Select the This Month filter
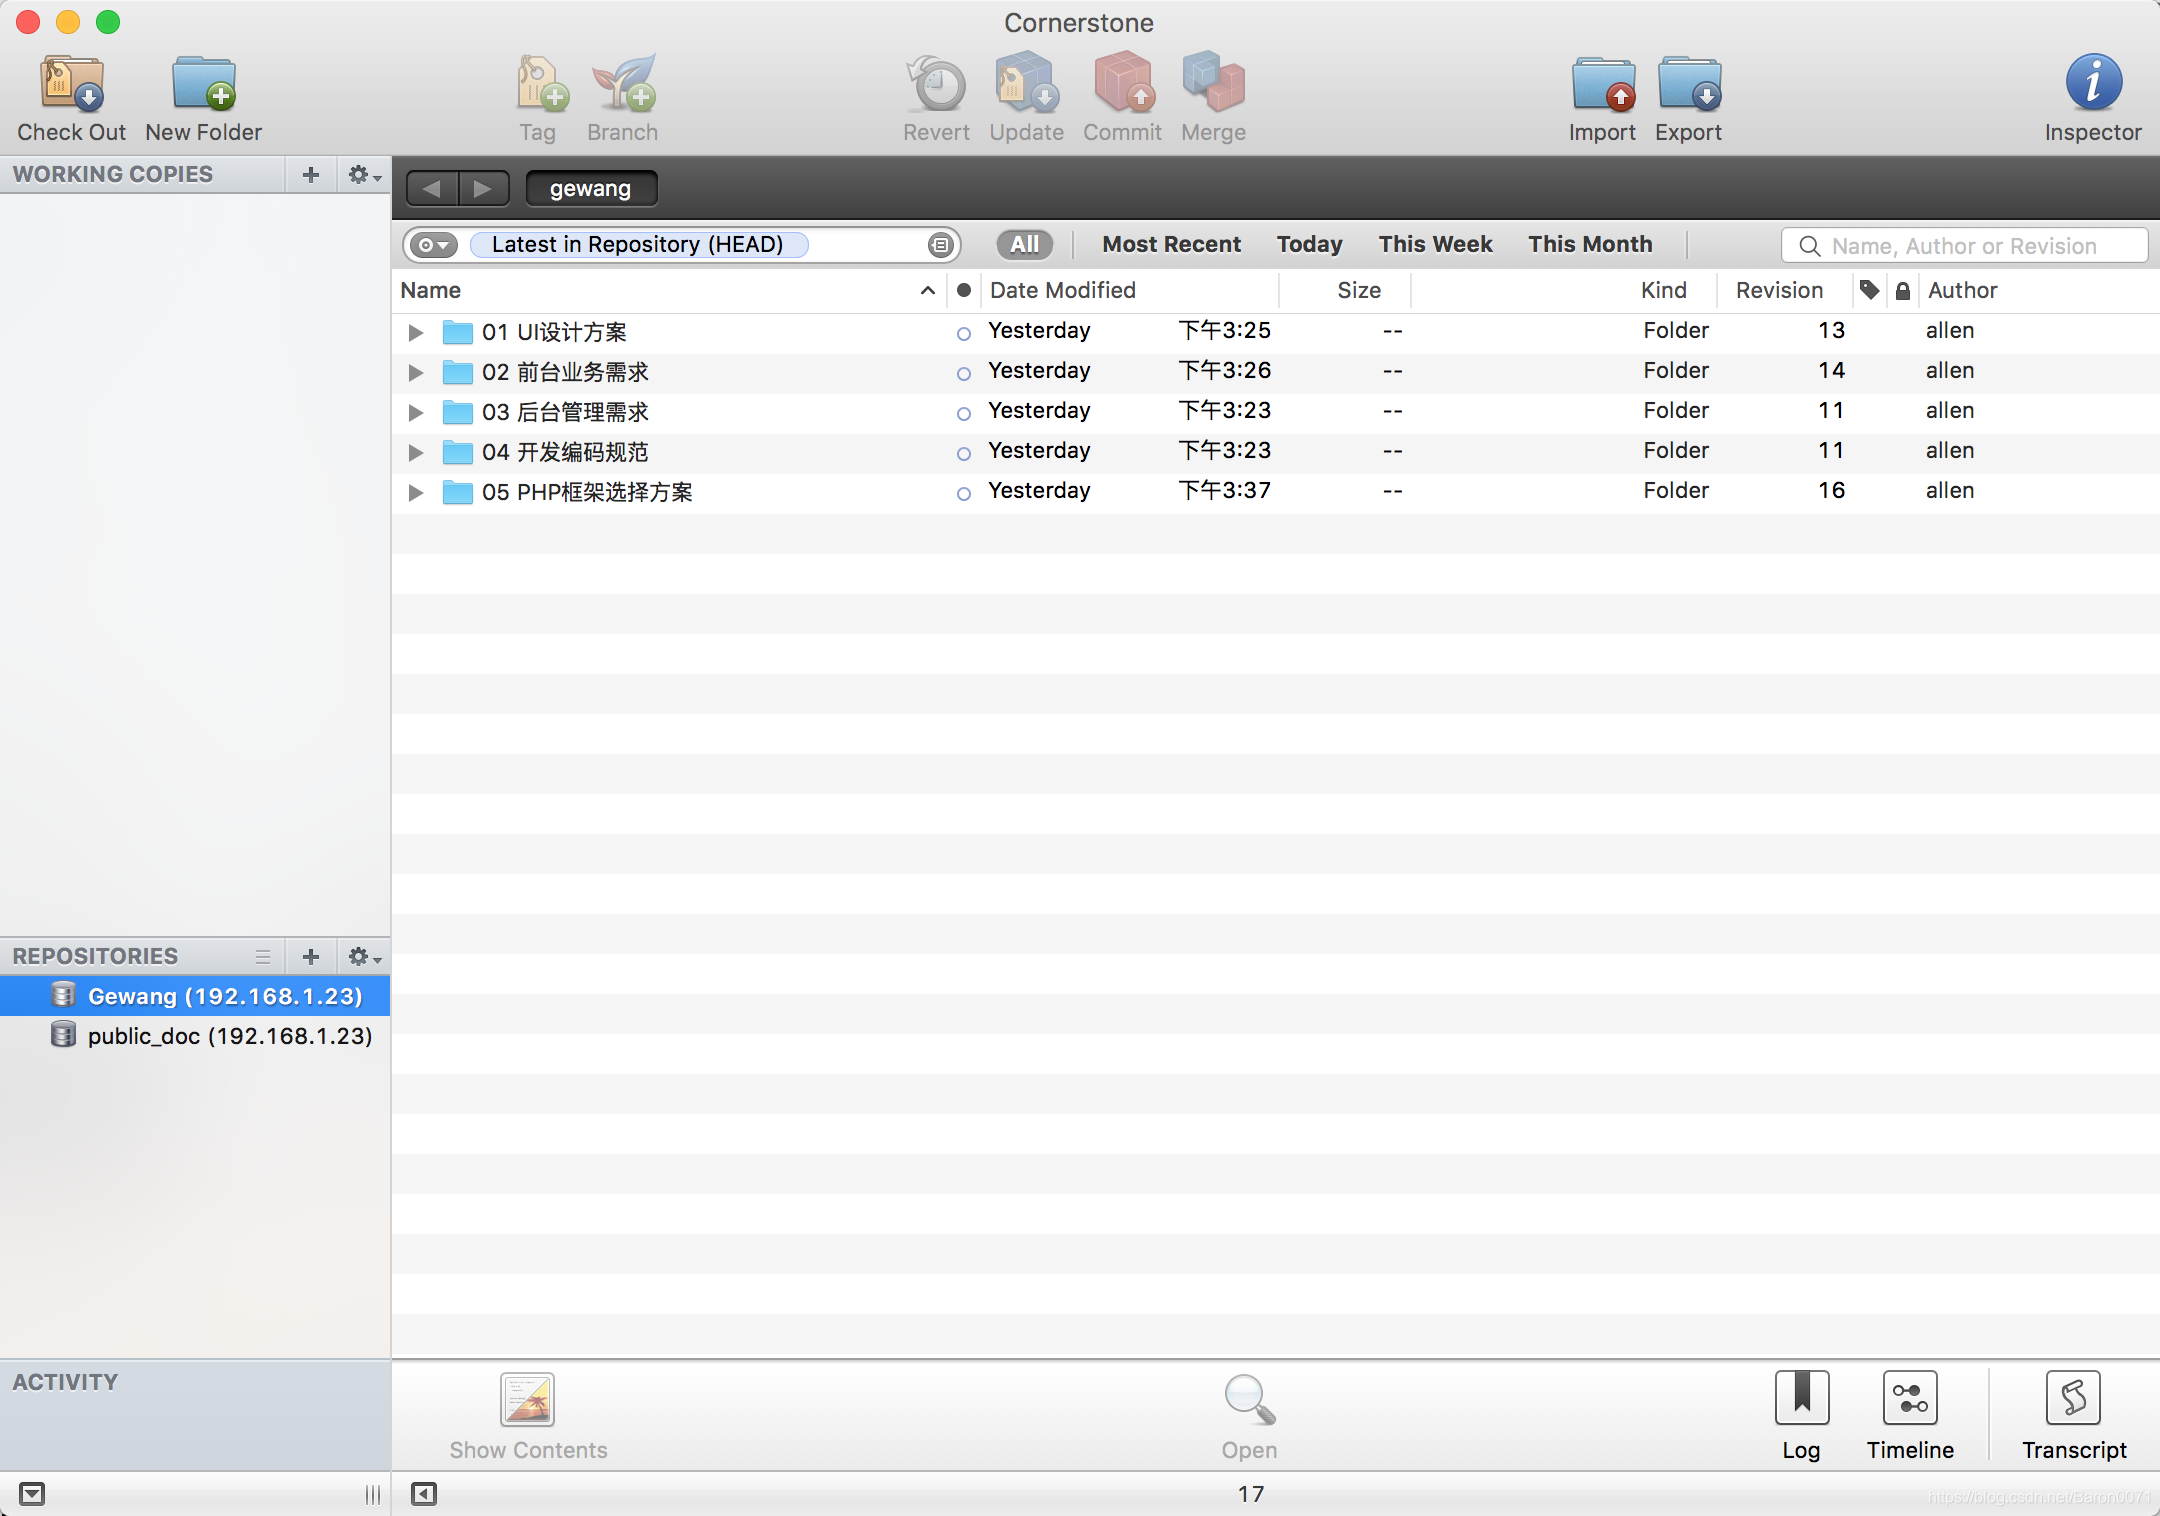This screenshot has width=2160, height=1516. (1590, 244)
